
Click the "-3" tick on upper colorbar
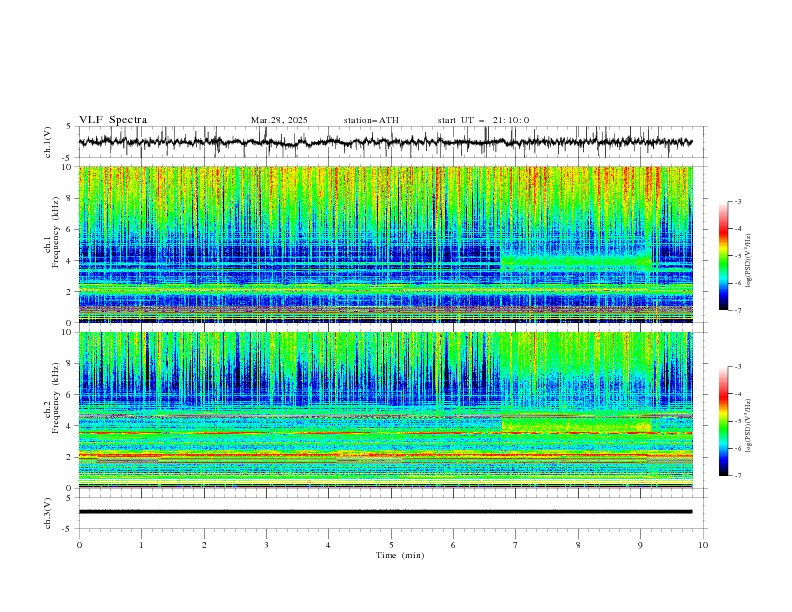point(738,201)
